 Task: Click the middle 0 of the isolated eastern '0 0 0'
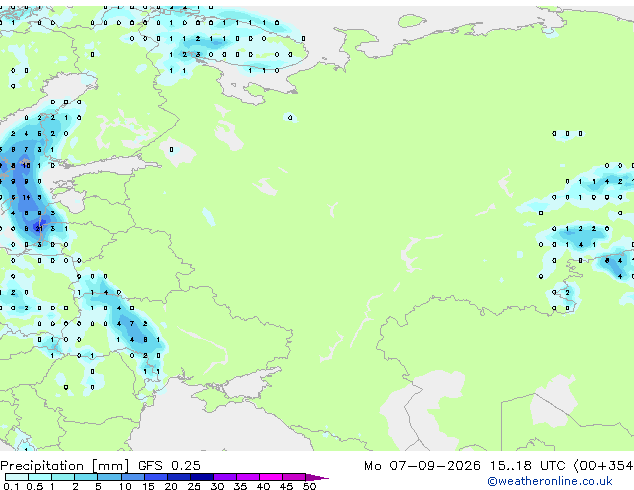(x=567, y=133)
